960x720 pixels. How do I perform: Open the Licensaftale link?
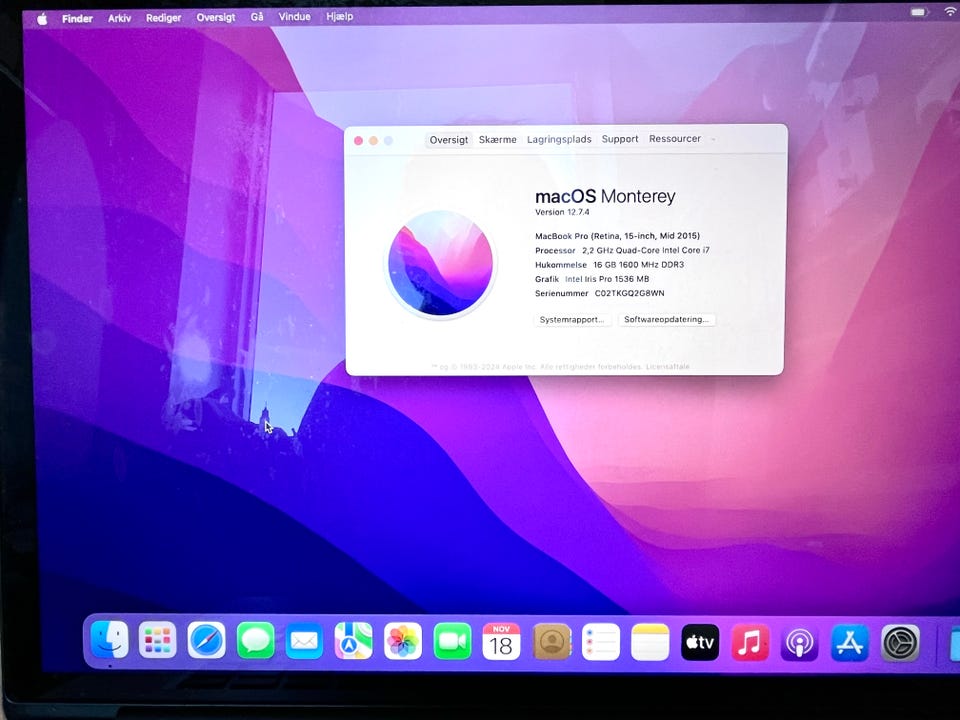[667, 367]
